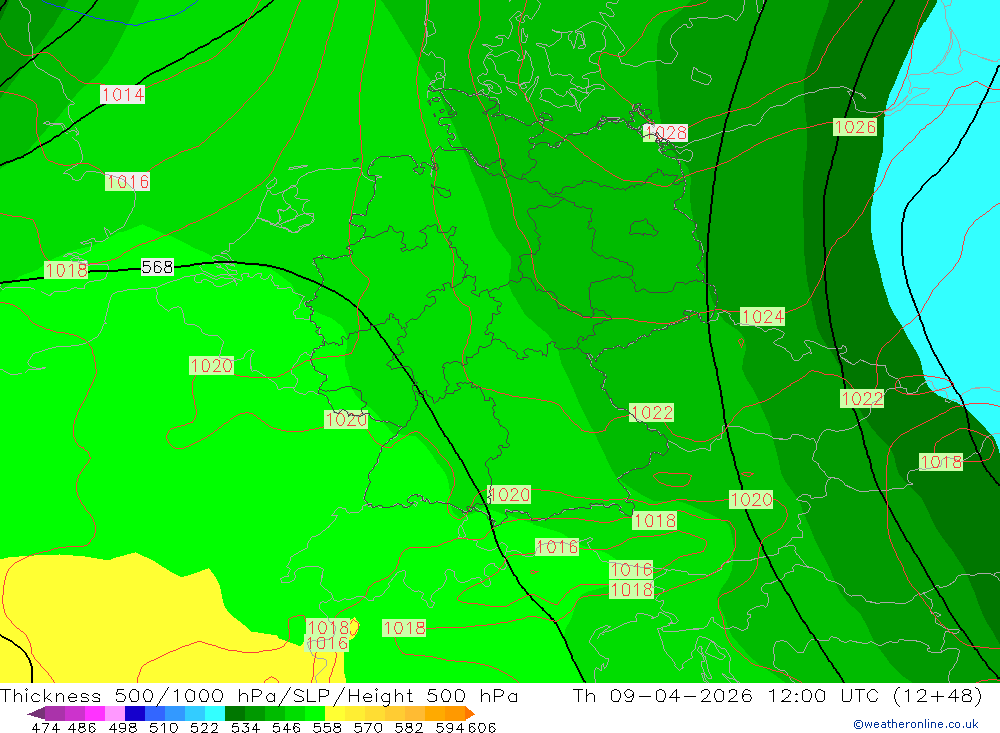Viewport: 1000px width, 733px height.
Task: Click the 474 value on legend scale
Action: tap(45, 727)
